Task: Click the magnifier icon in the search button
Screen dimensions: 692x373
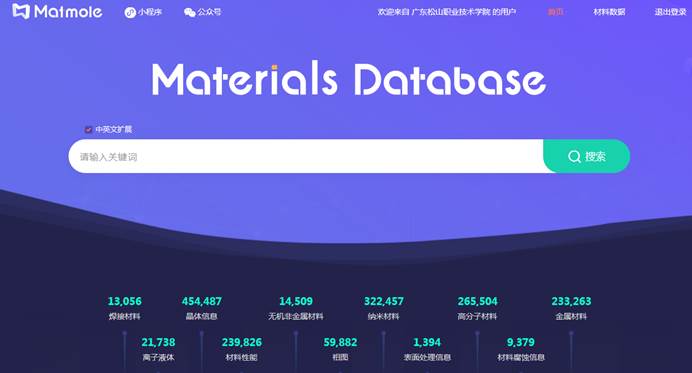Action: pyautogui.click(x=574, y=156)
